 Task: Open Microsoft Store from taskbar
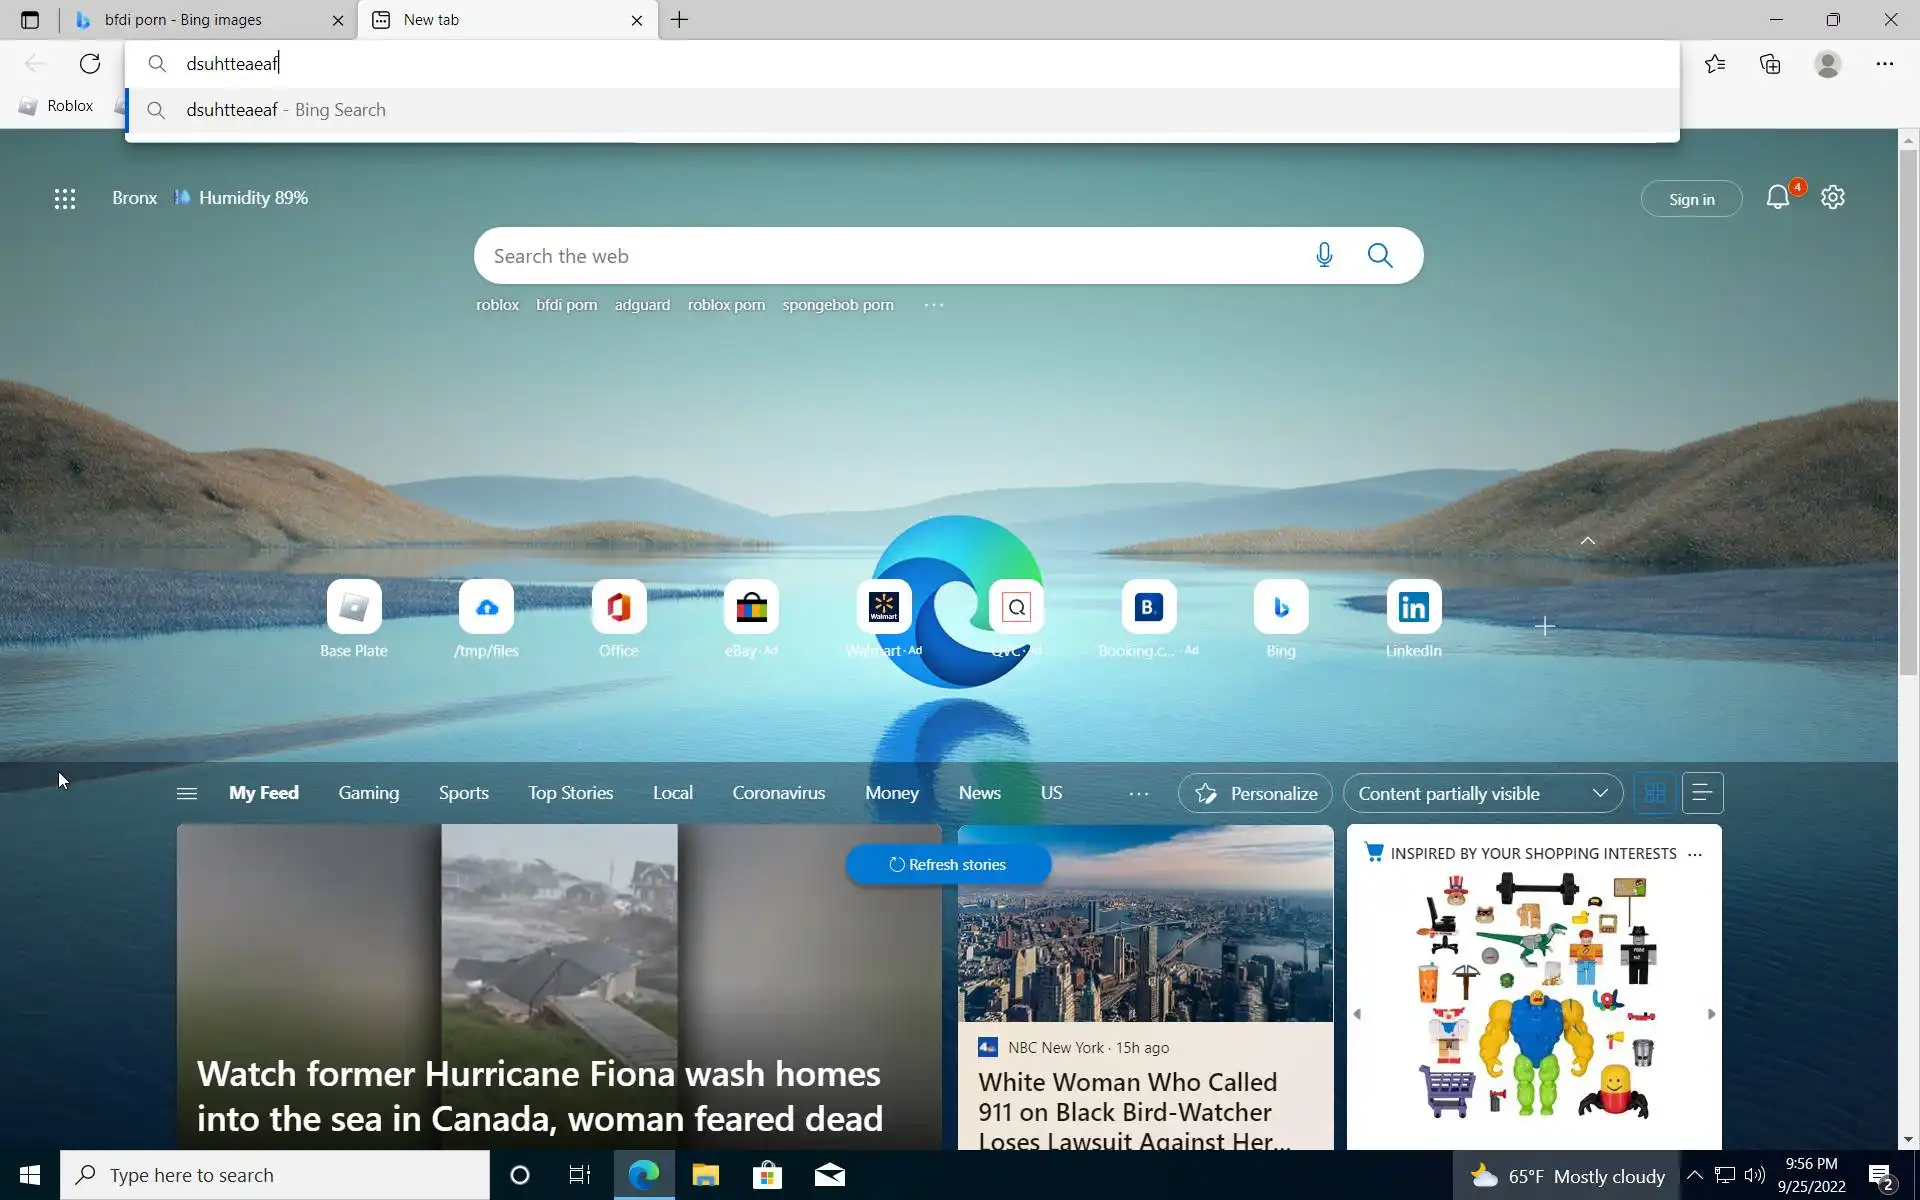coord(767,1175)
